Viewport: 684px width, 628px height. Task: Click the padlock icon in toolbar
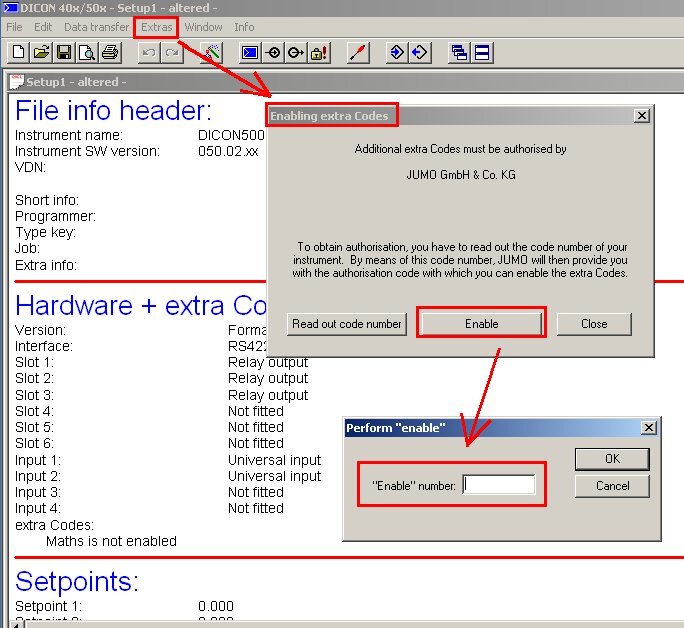point(318,53)
